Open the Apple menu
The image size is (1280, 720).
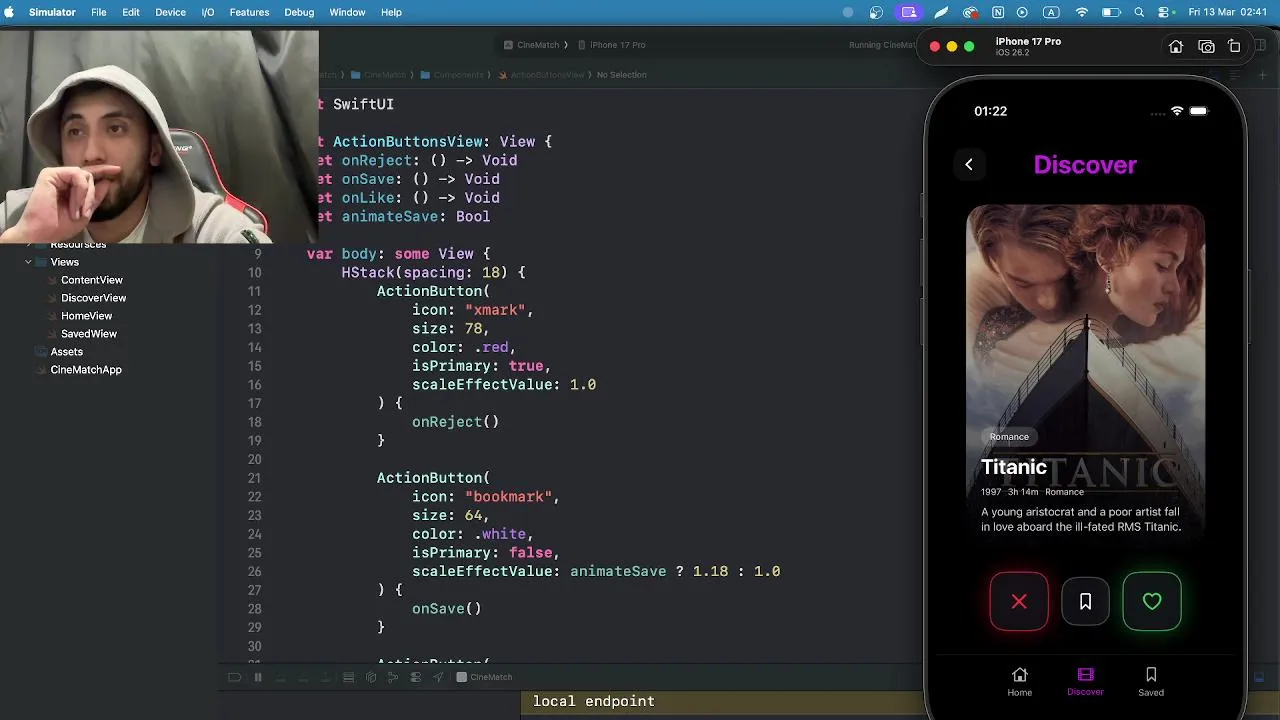pyautogui.click(x=10, y=12)
